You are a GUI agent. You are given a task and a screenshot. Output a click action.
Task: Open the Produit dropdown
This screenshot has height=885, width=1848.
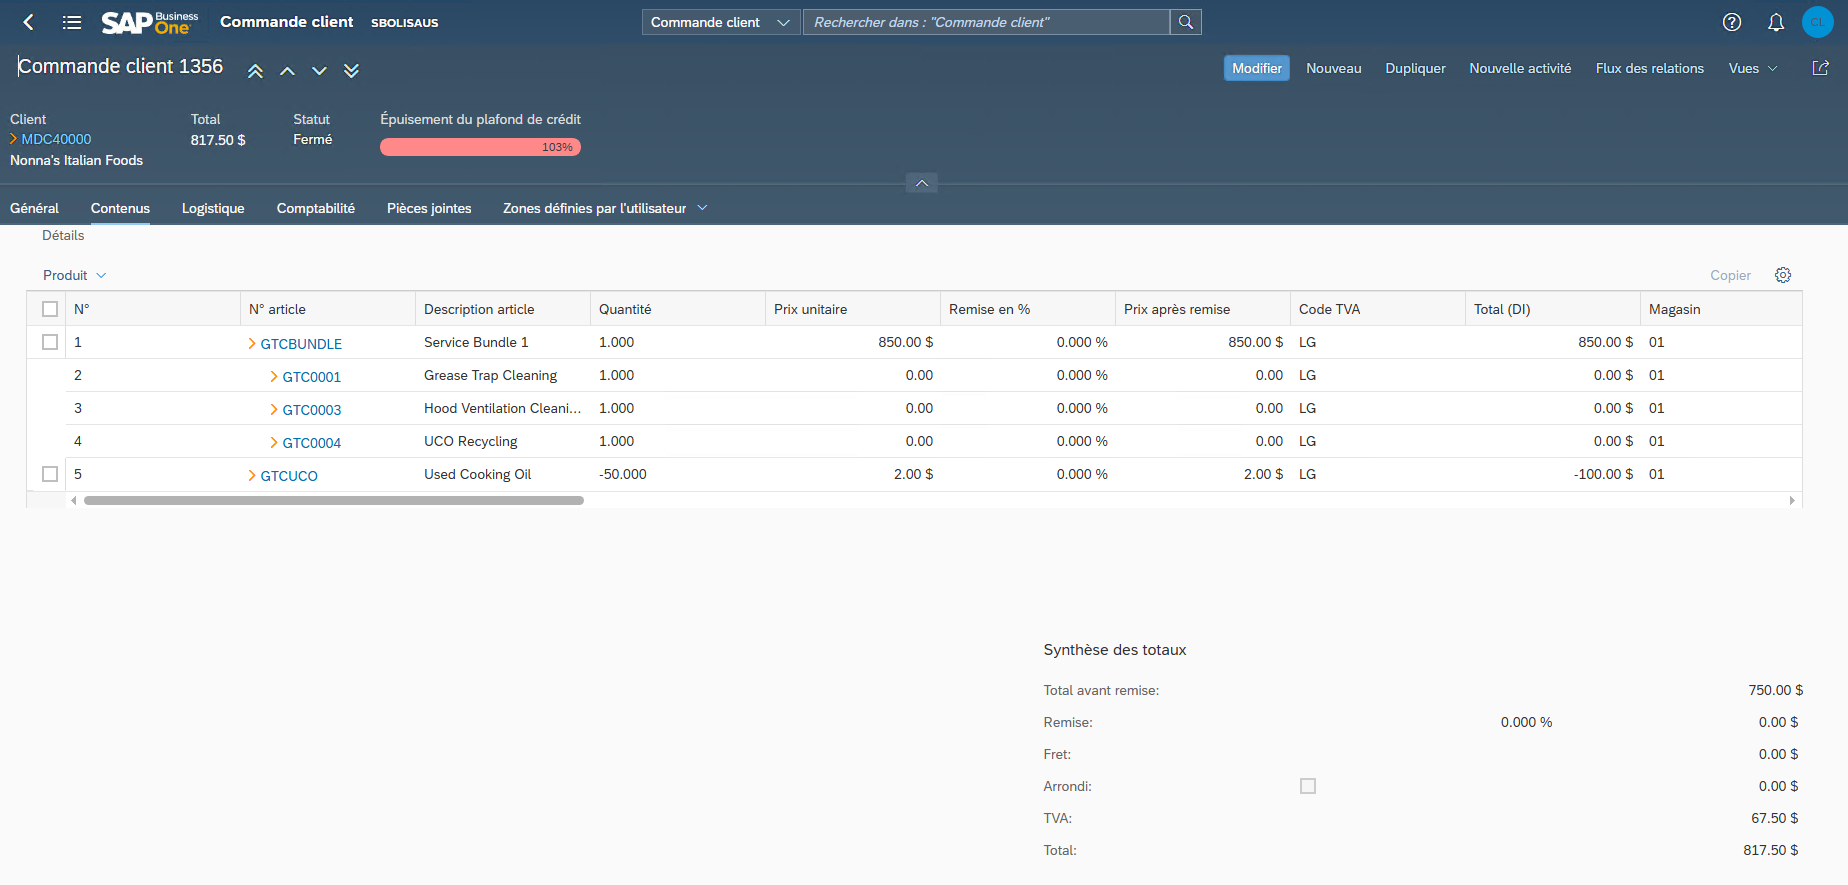[74, 275]
